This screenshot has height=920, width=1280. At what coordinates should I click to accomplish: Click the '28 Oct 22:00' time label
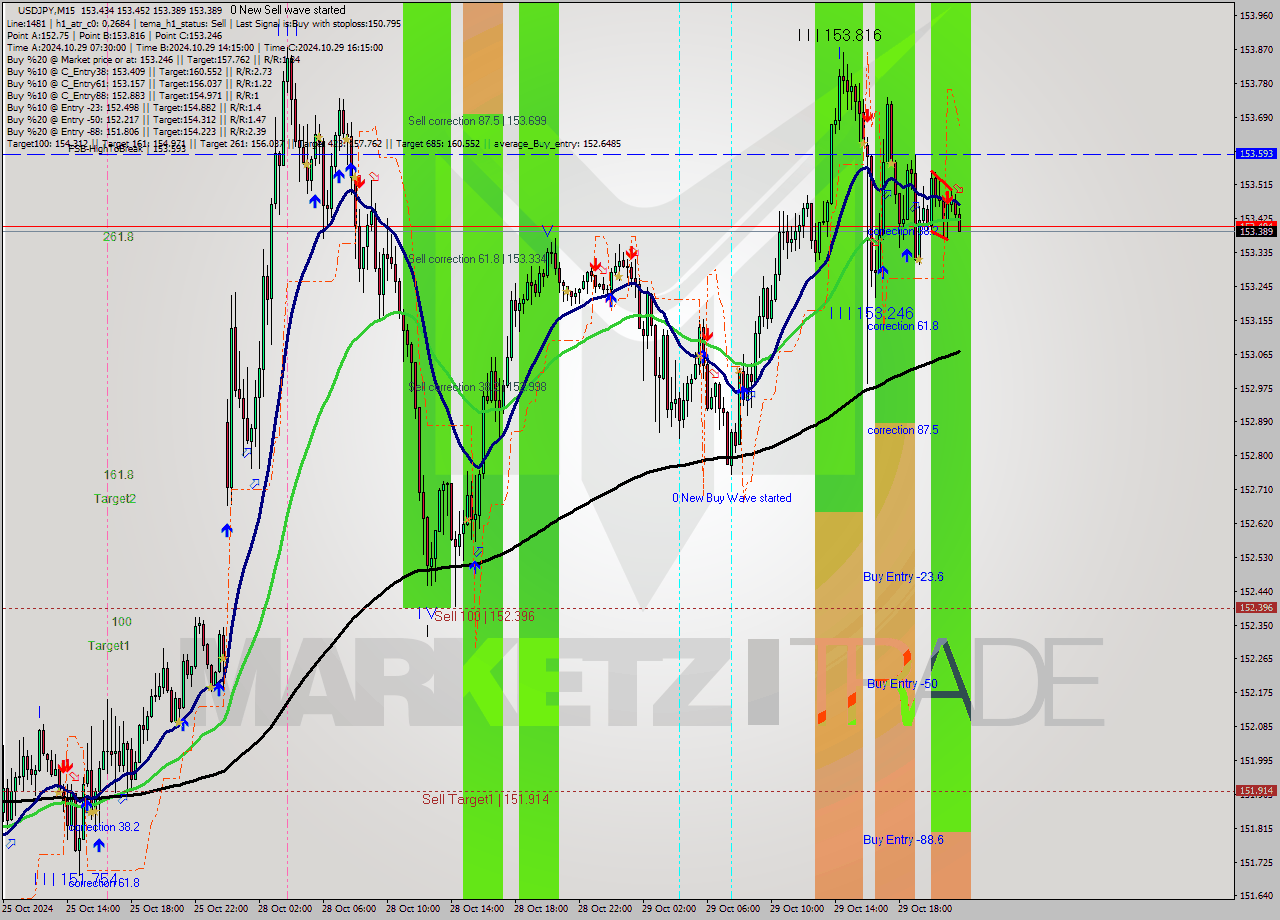coord(606,909)
